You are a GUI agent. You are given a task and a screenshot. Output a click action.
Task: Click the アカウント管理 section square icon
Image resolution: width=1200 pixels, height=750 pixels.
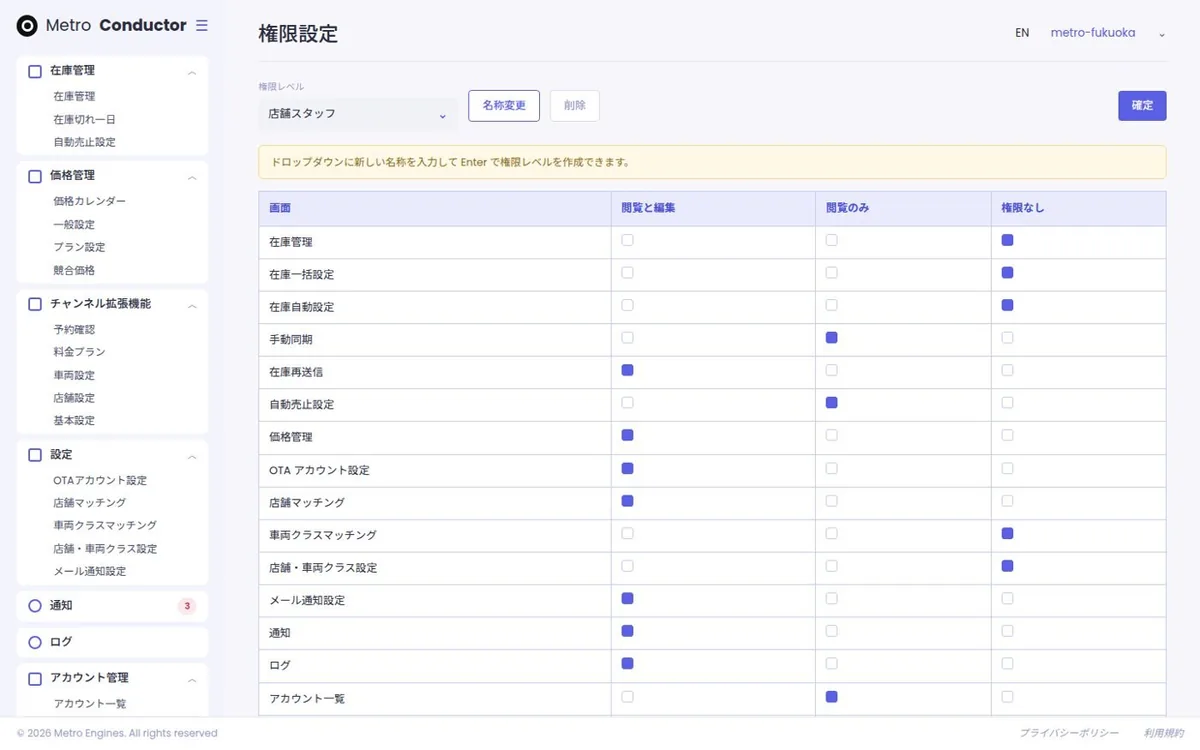click(35, 679)
